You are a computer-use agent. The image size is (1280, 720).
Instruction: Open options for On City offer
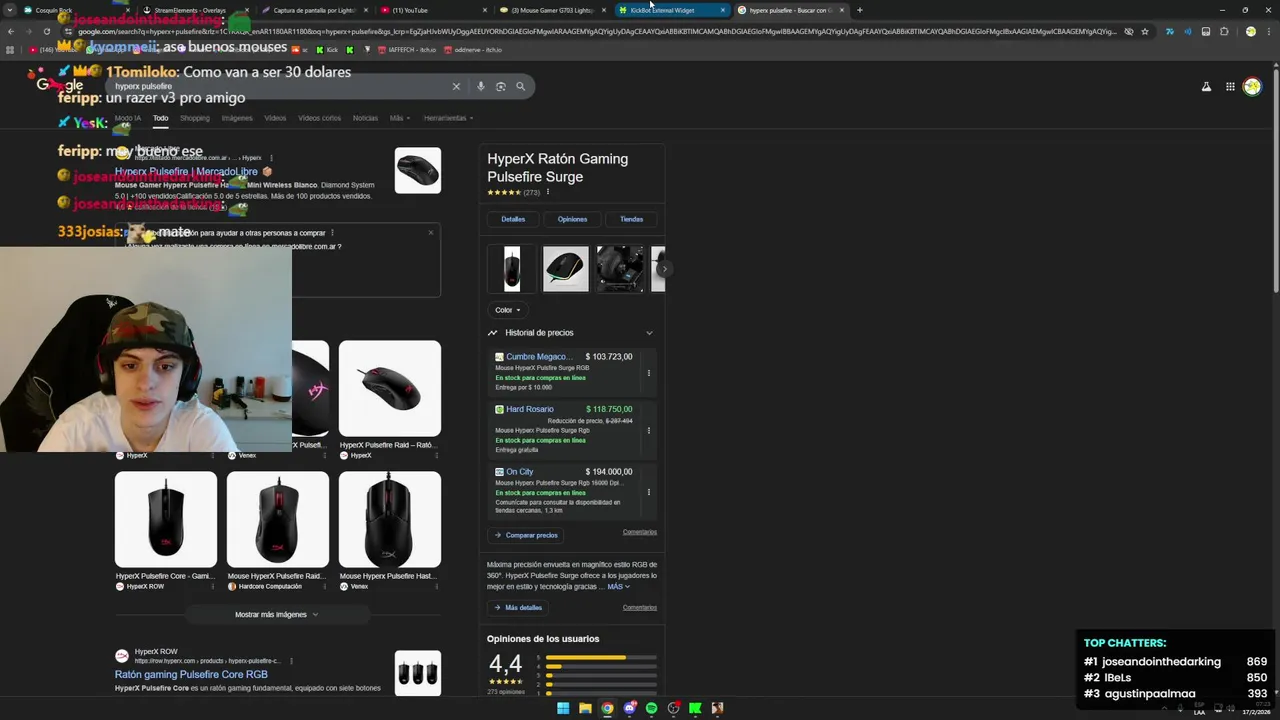[648, 492]
